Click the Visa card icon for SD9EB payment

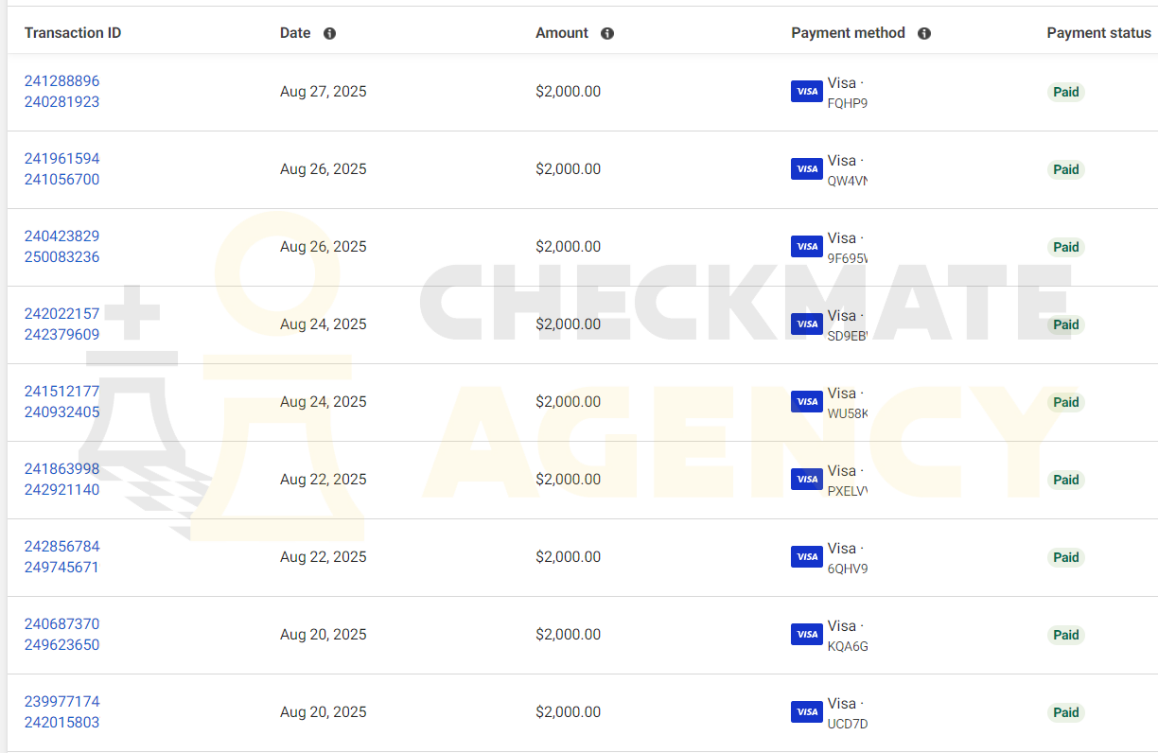click(x=806, y=324)
